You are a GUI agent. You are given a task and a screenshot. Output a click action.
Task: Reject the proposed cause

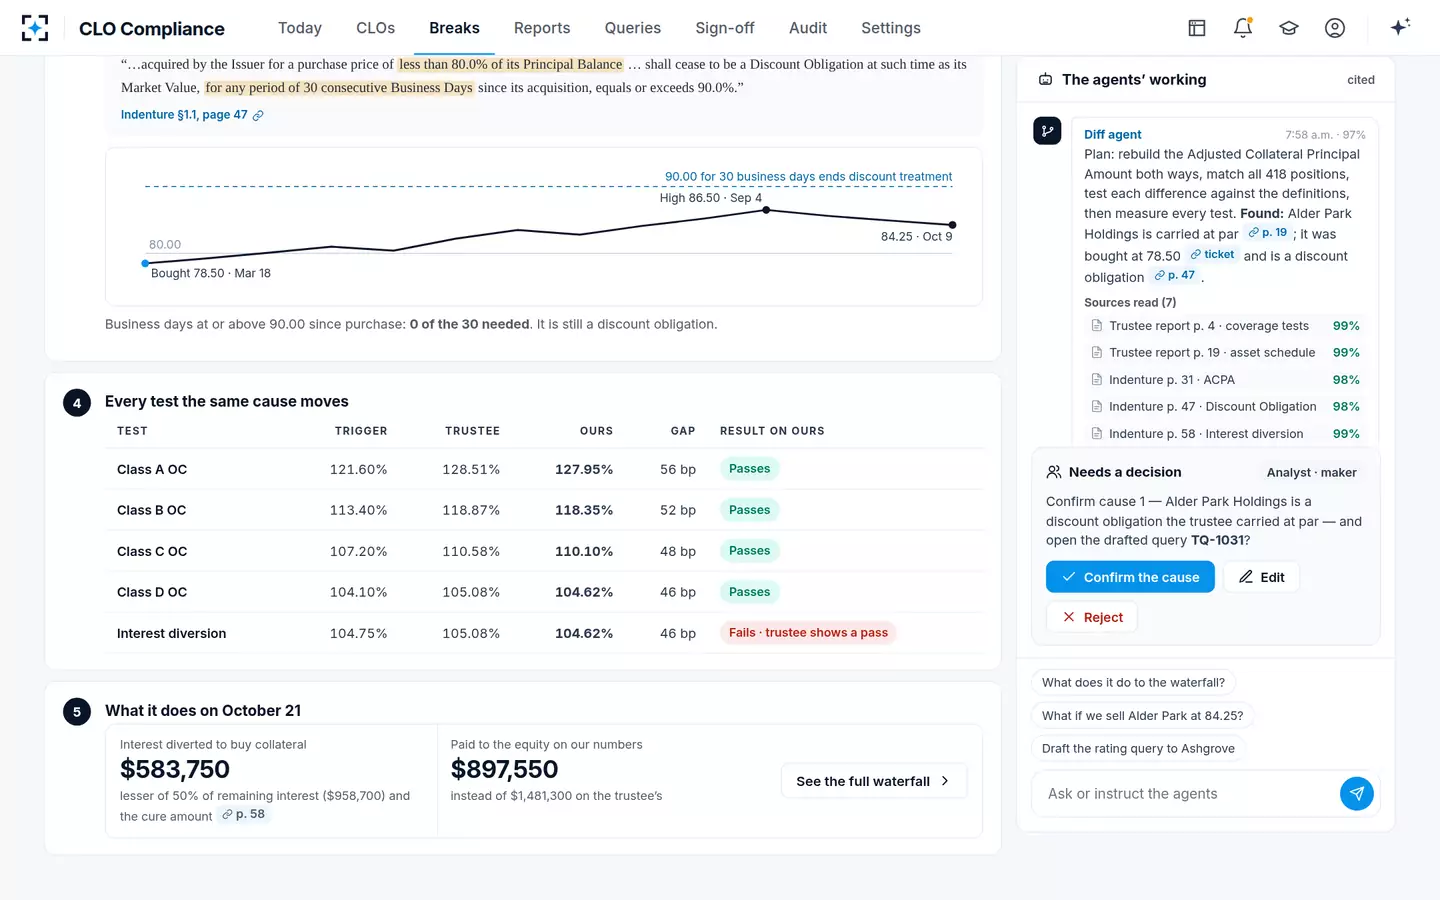point(1092,617)
